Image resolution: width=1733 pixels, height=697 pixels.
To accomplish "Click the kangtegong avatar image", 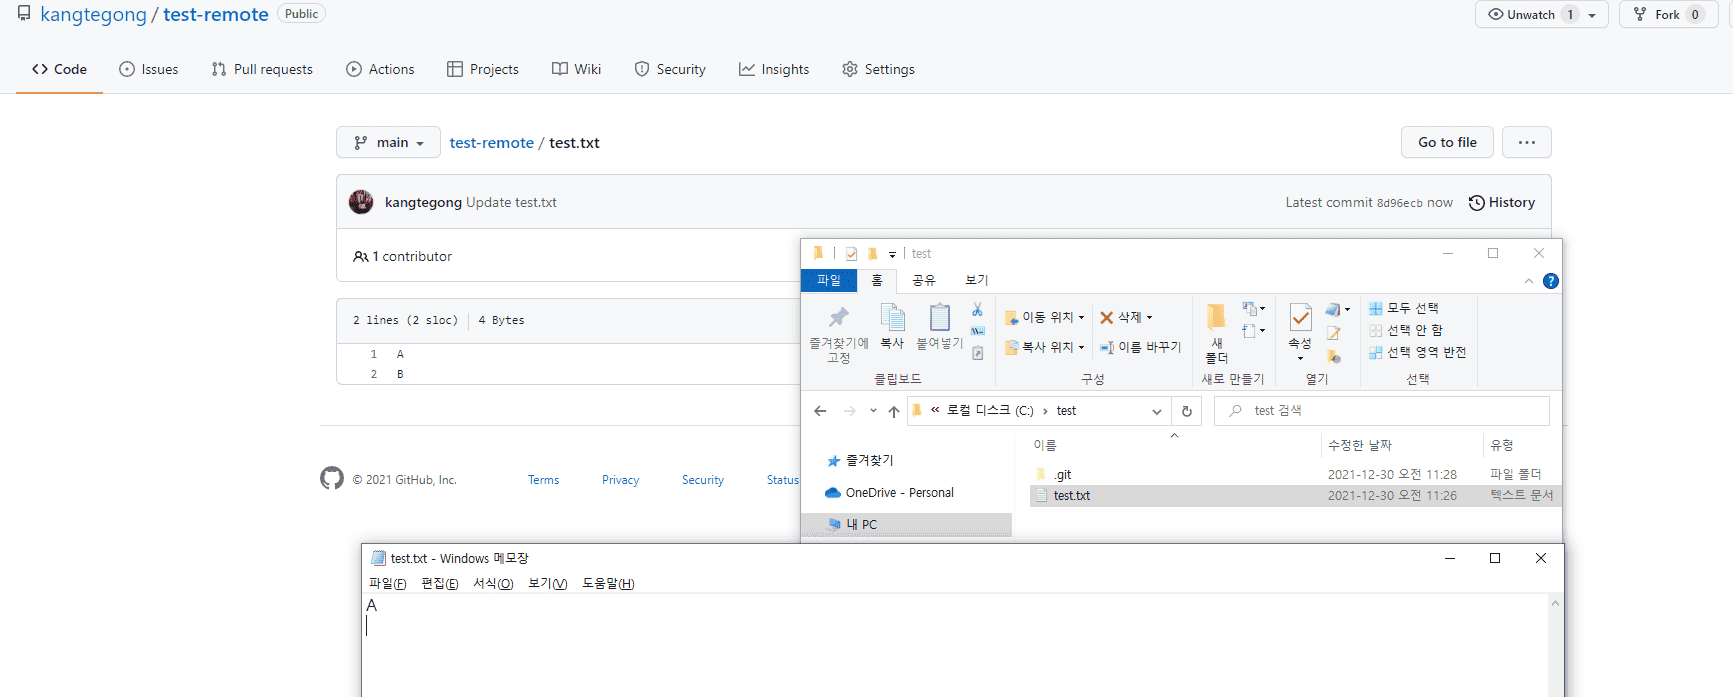I will [361, 202].
